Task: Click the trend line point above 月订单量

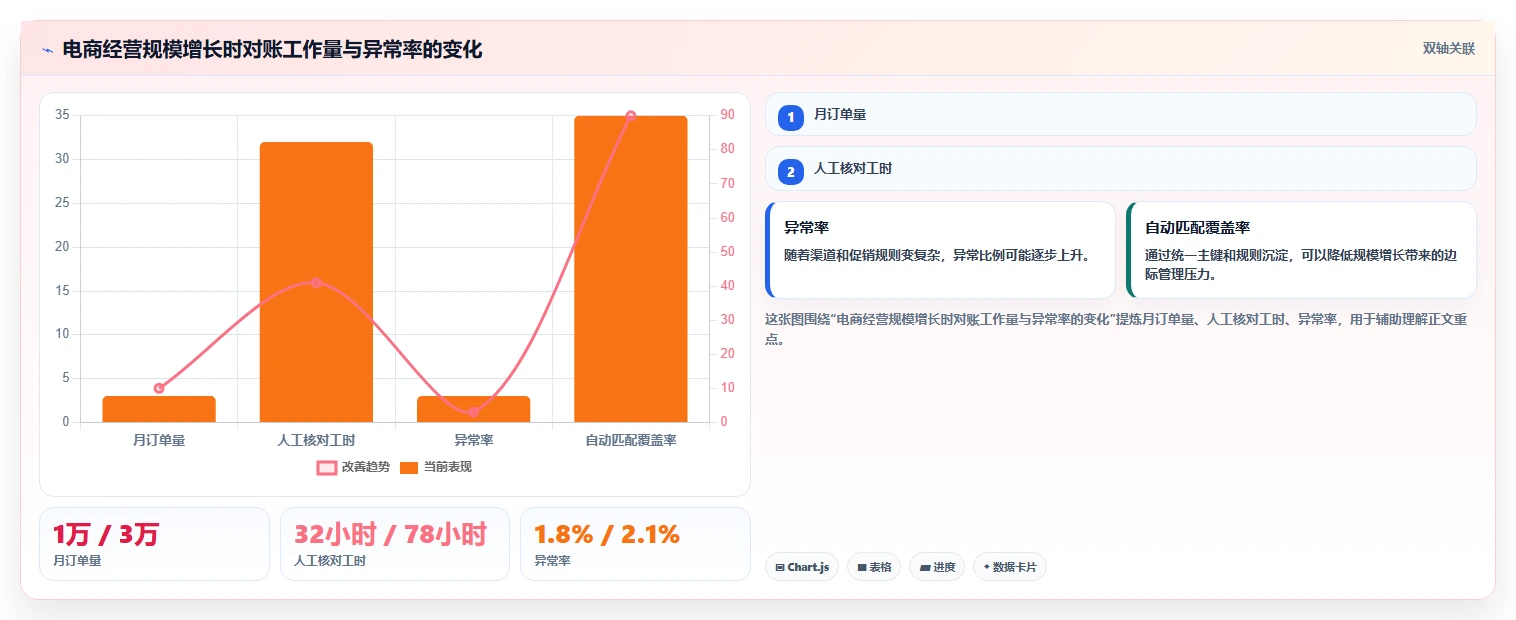Action: (159, 388)
